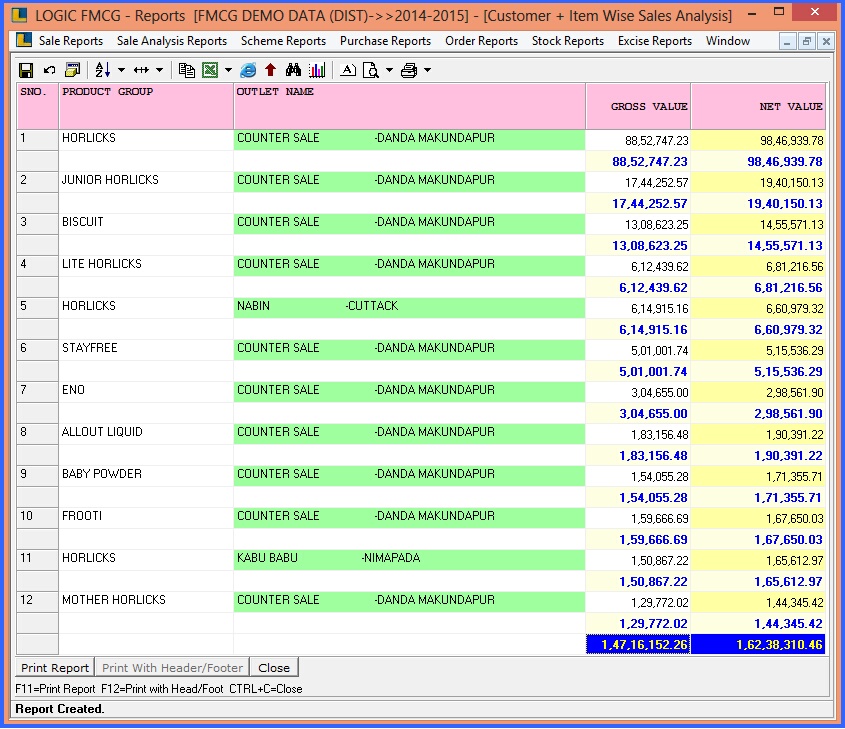
Task: Restore the inner report child window
Action: [807, 41]
